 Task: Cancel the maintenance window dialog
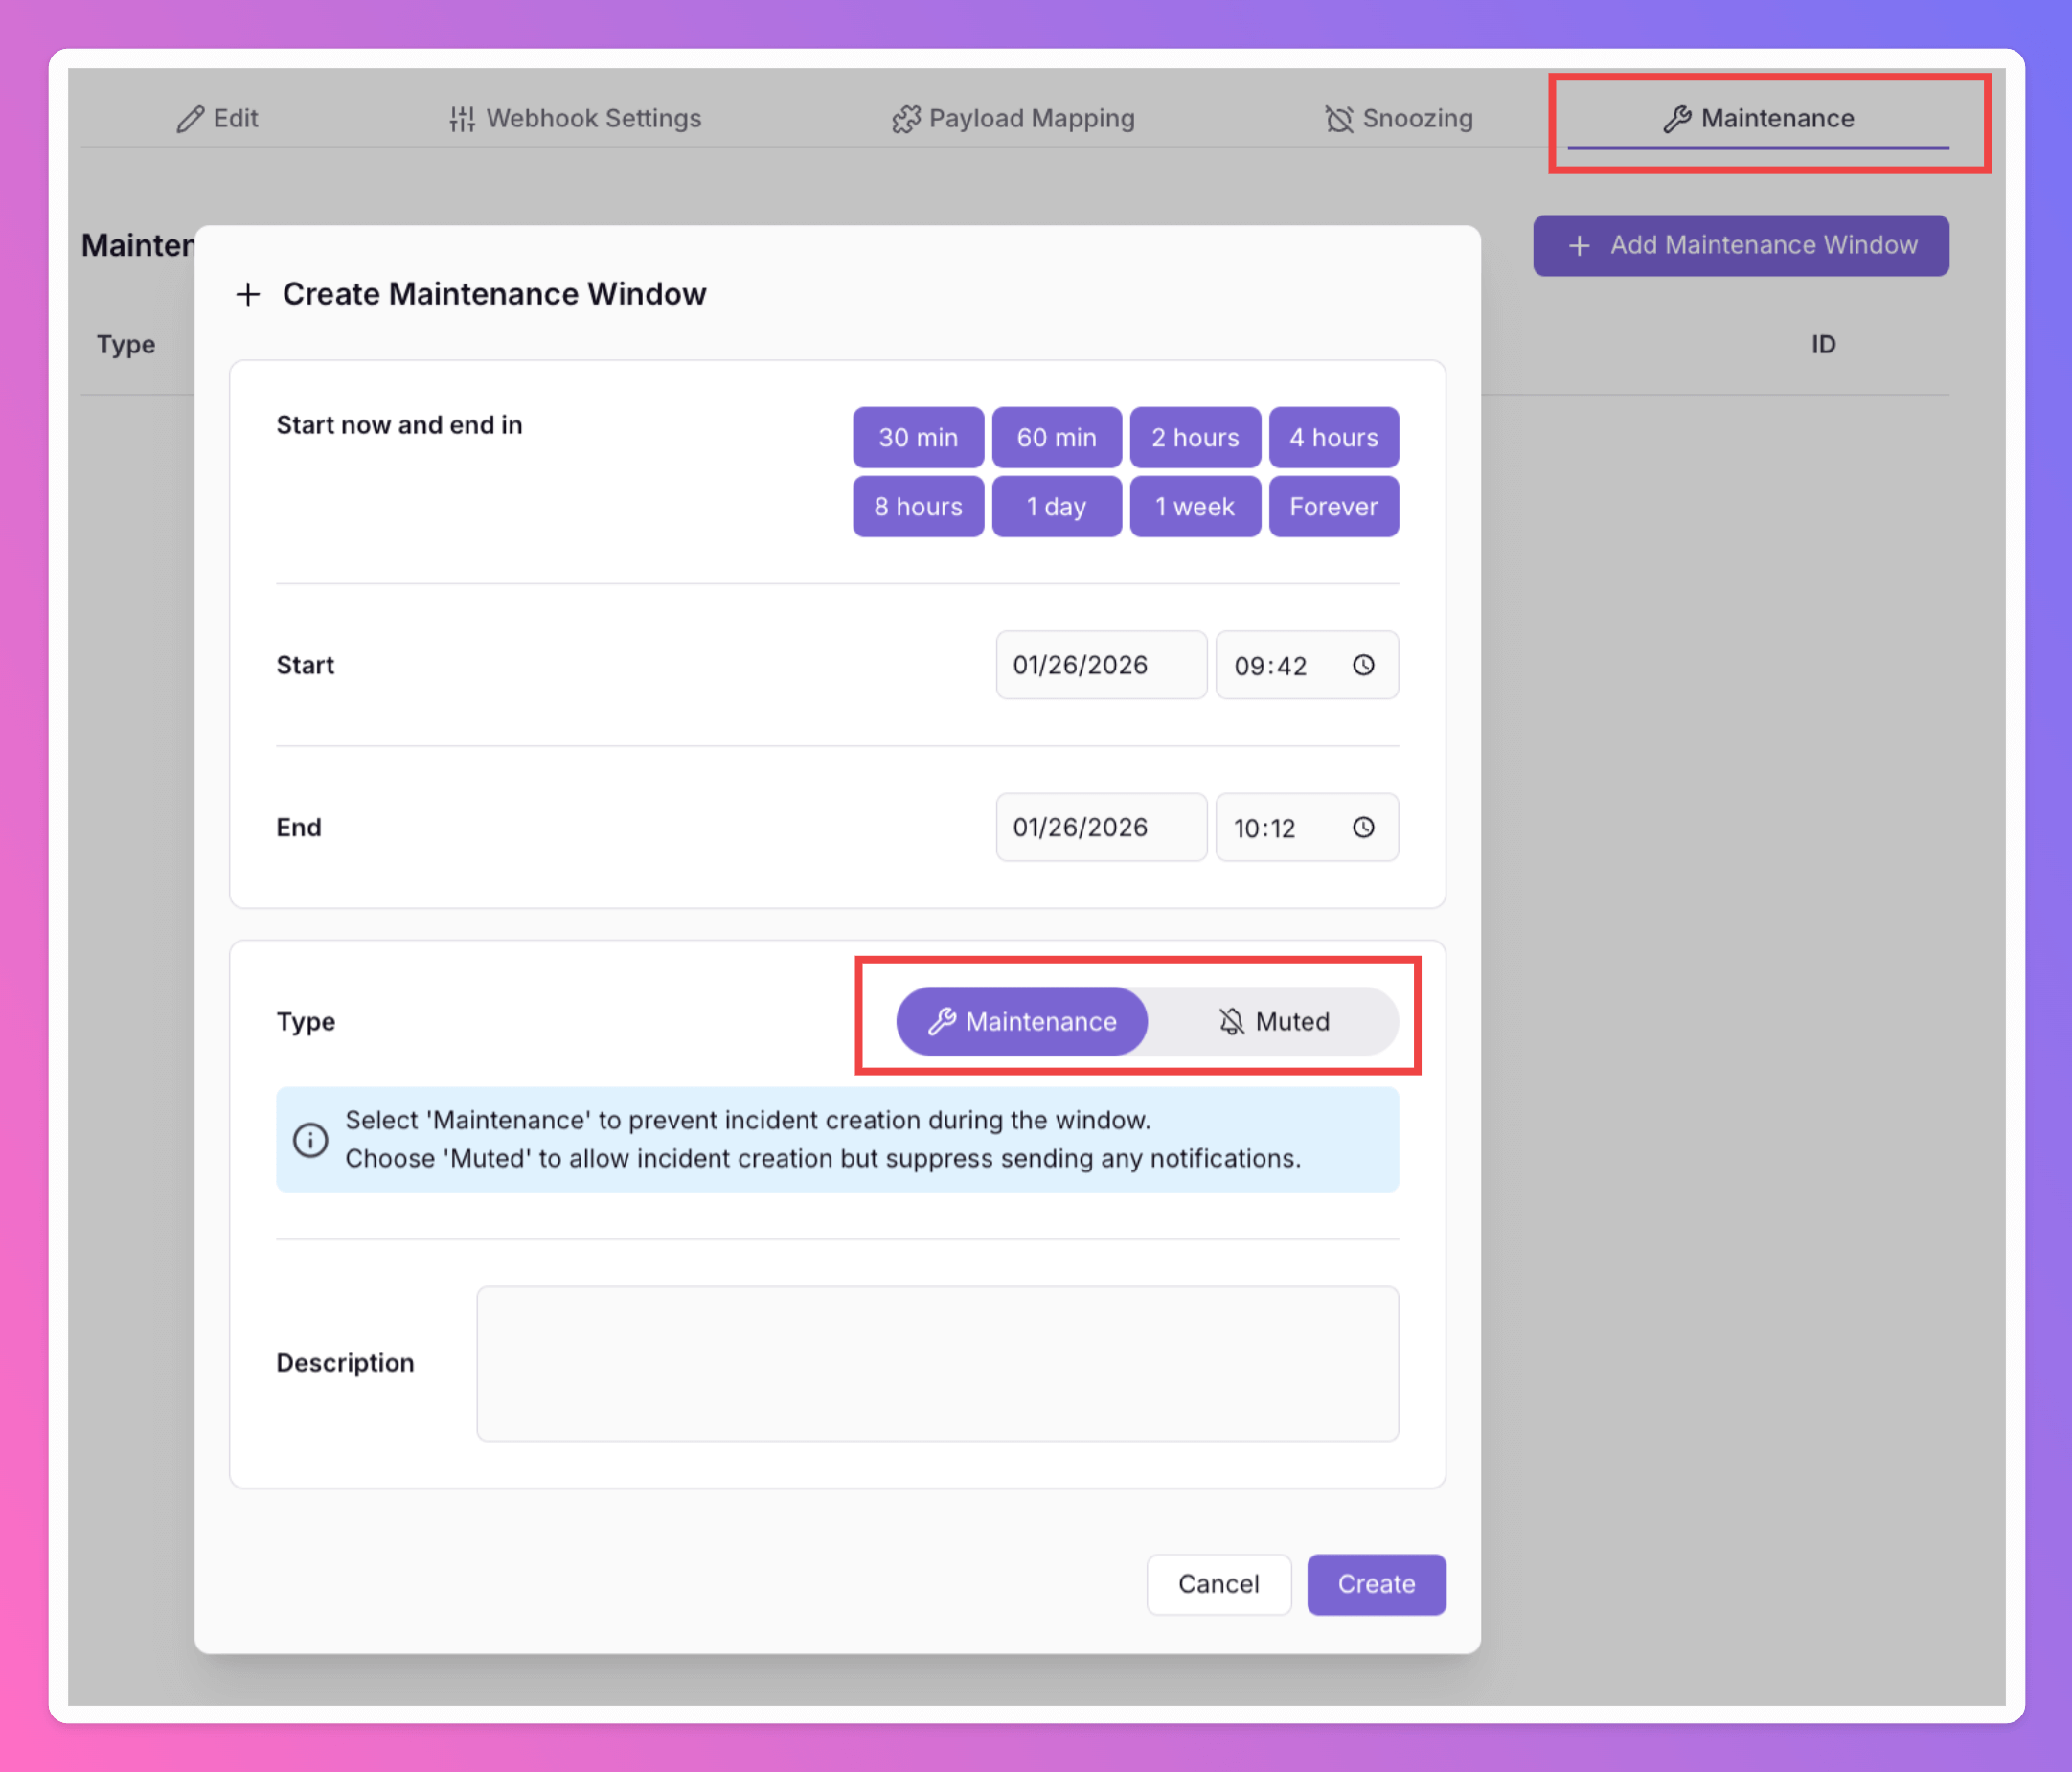(1217, 1584)
